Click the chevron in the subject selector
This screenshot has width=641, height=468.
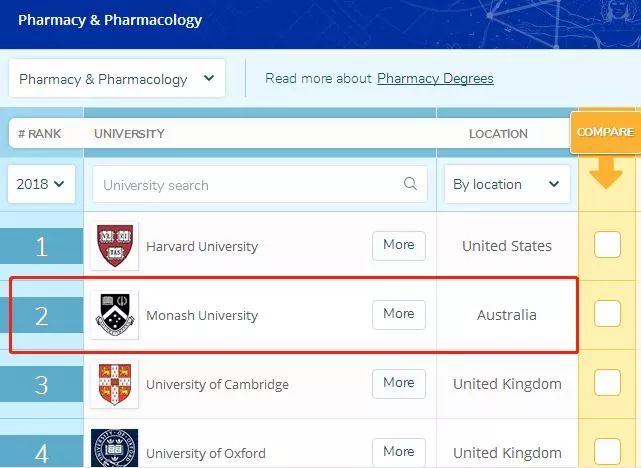[209, 78]
